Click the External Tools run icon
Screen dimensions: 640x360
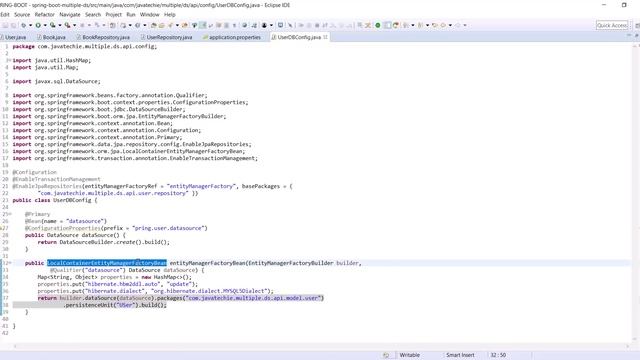(x=67, y=25)
